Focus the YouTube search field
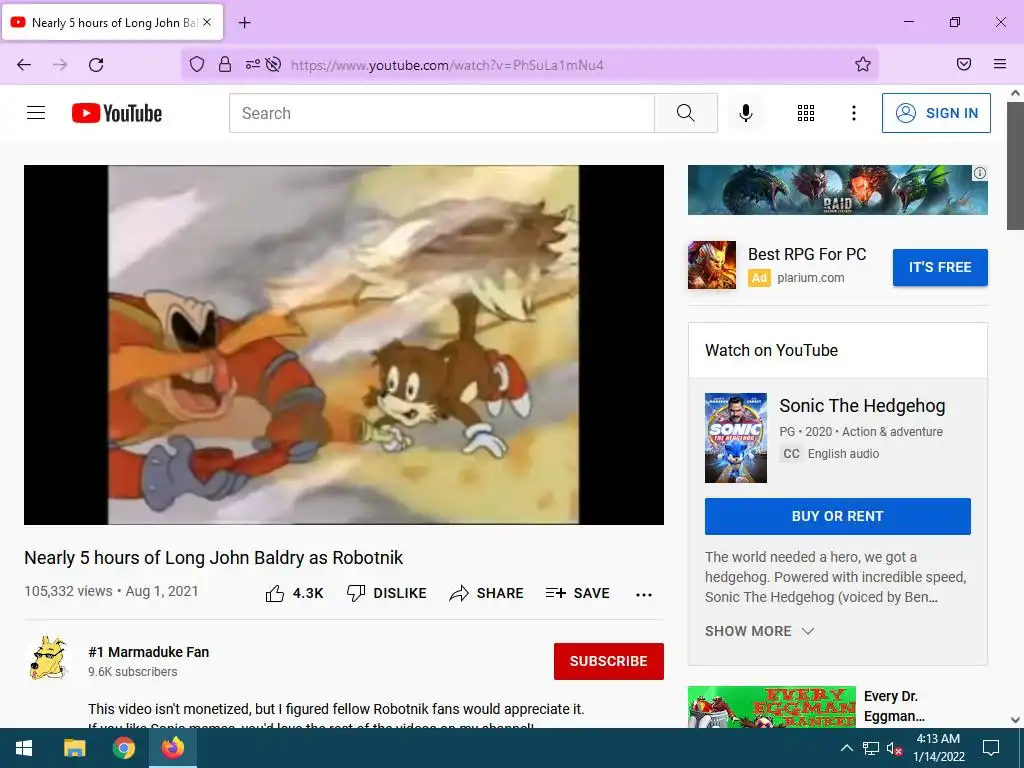Viewport: 1024px width, 768px height. coord(442,113)
